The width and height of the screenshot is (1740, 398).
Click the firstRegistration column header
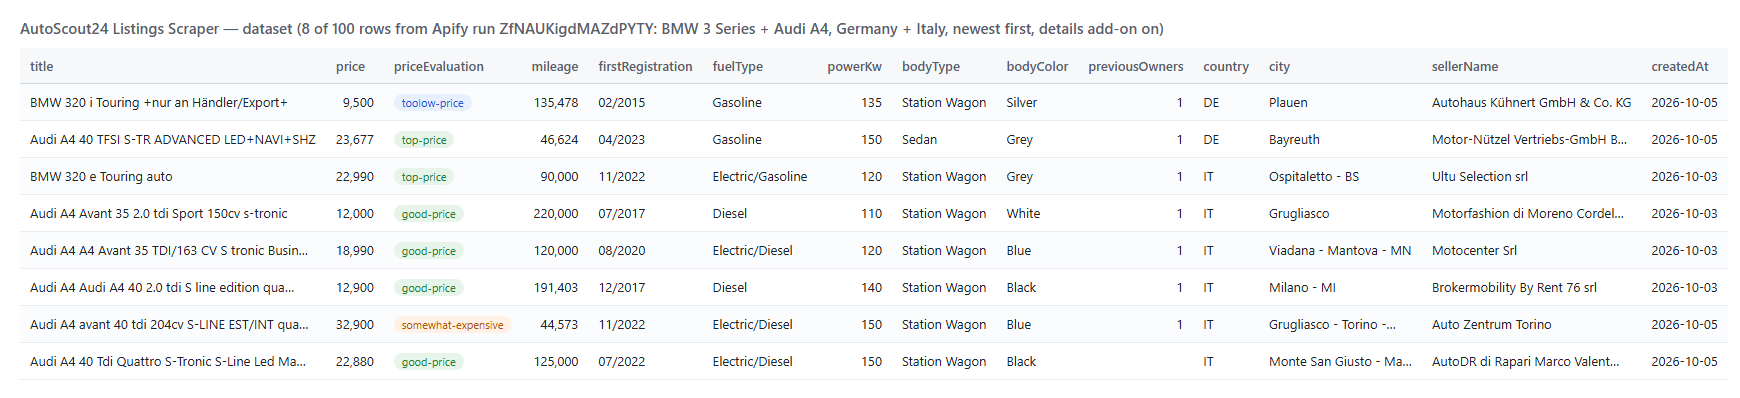coord(645,66)
